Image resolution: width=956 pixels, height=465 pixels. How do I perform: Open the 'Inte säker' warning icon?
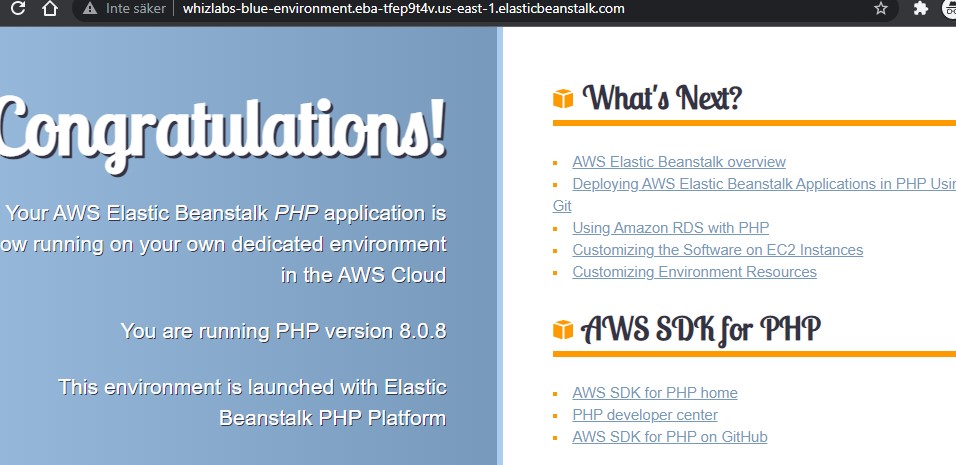tap(90, 9)
